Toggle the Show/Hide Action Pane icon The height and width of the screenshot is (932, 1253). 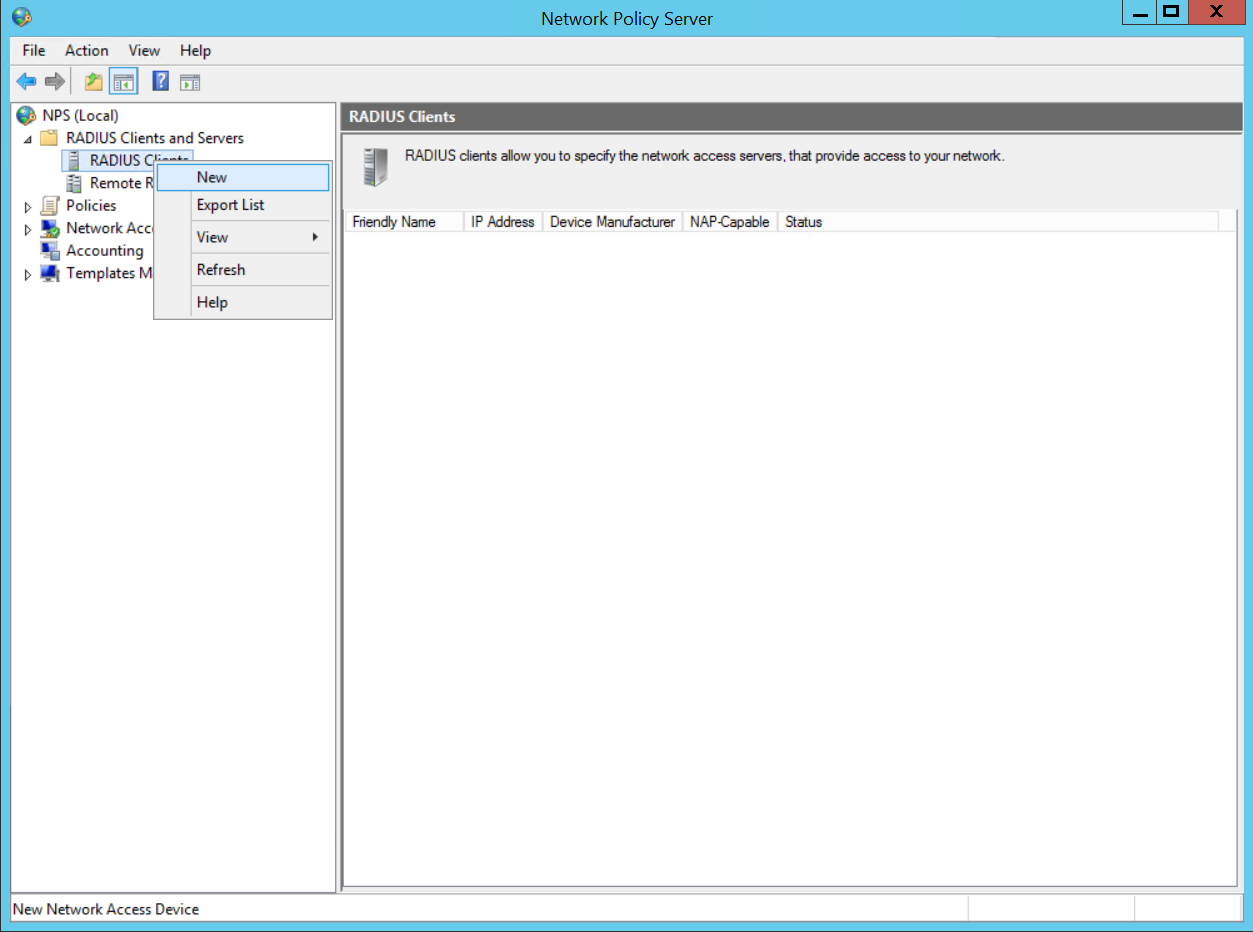(190, 82)
